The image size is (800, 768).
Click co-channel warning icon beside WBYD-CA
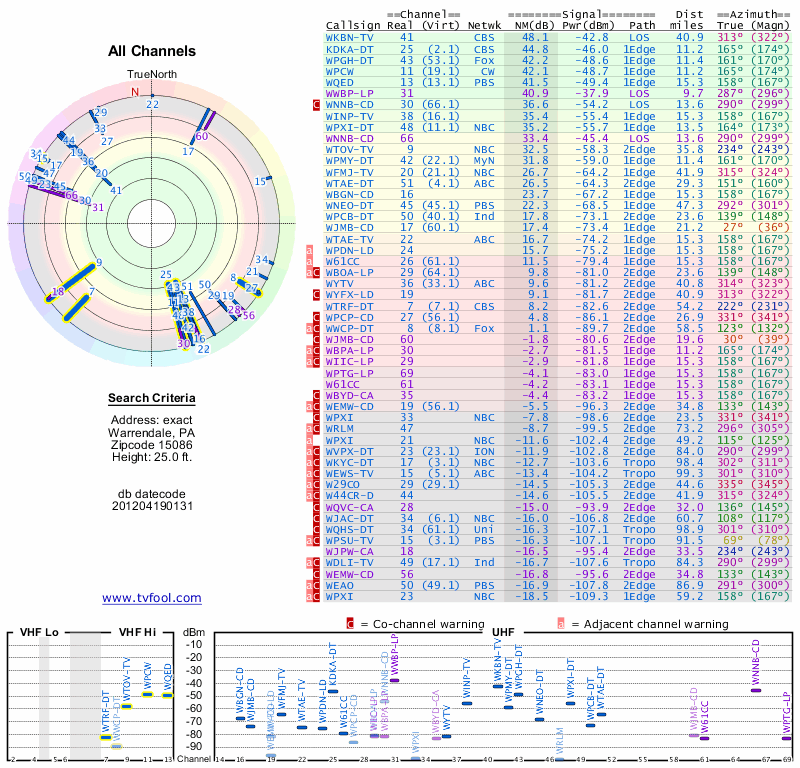(x=316, y=395)
